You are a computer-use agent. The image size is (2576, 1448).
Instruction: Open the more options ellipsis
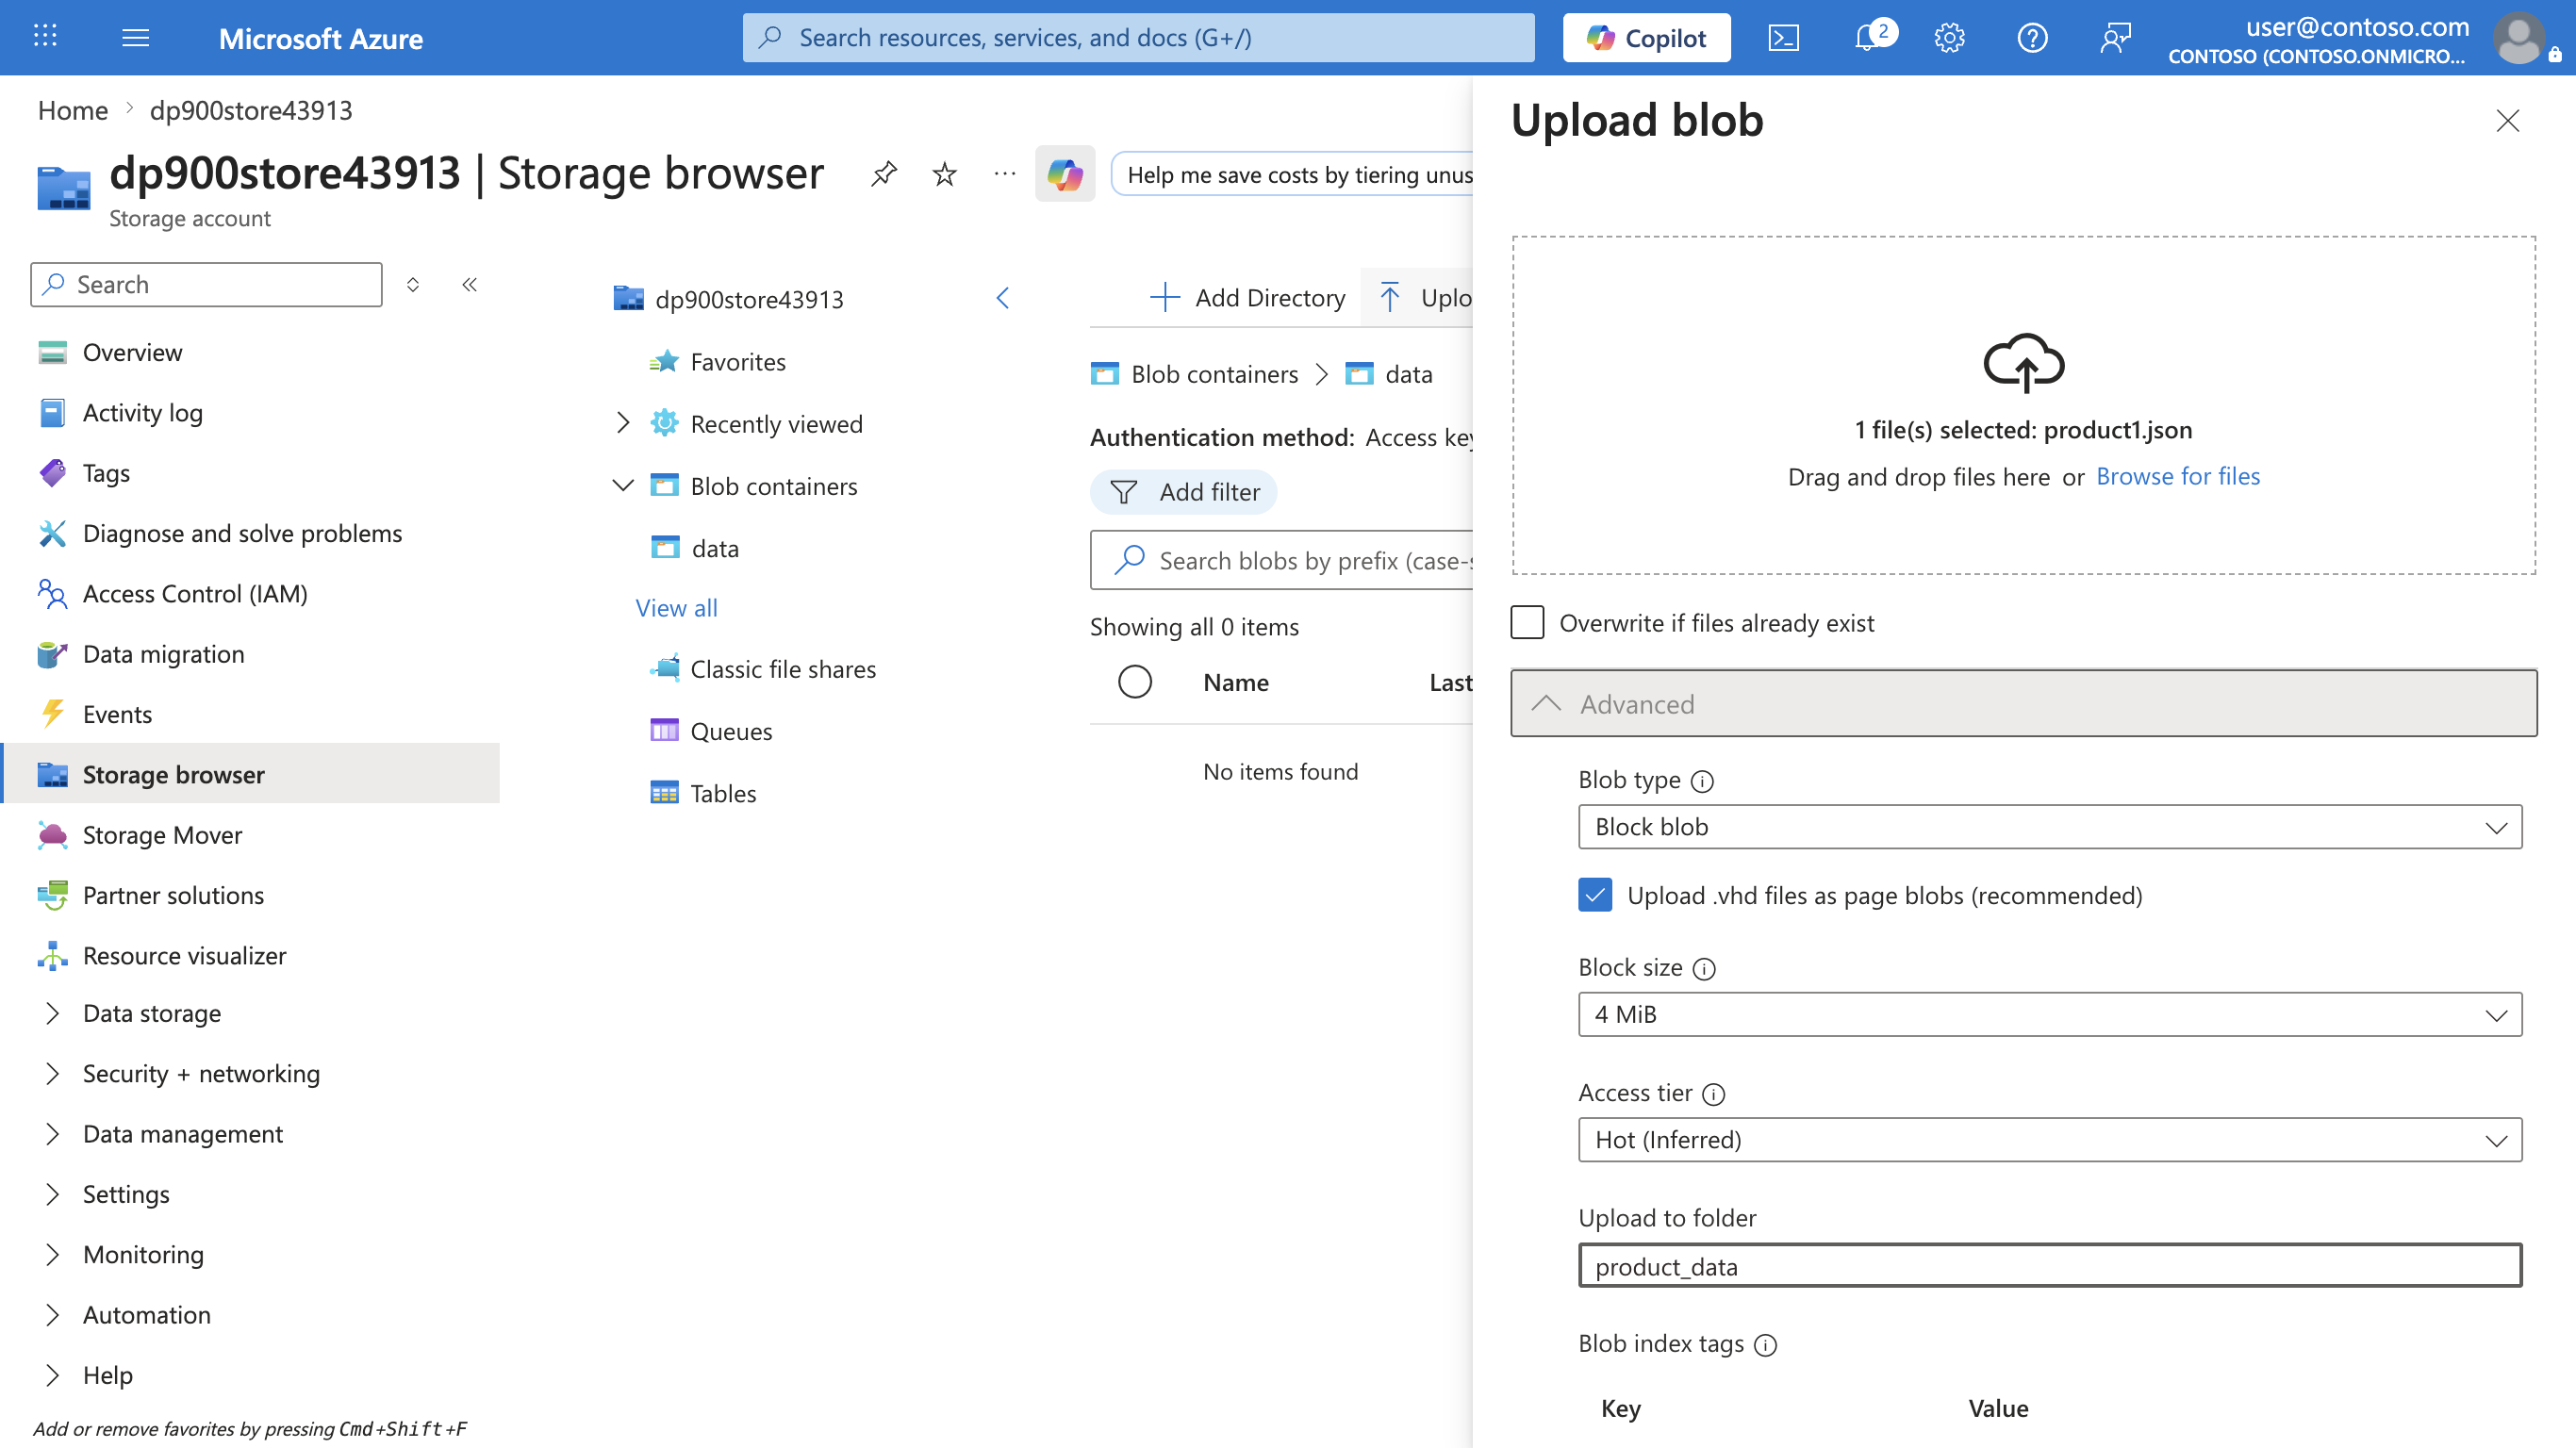point(1005,174)
